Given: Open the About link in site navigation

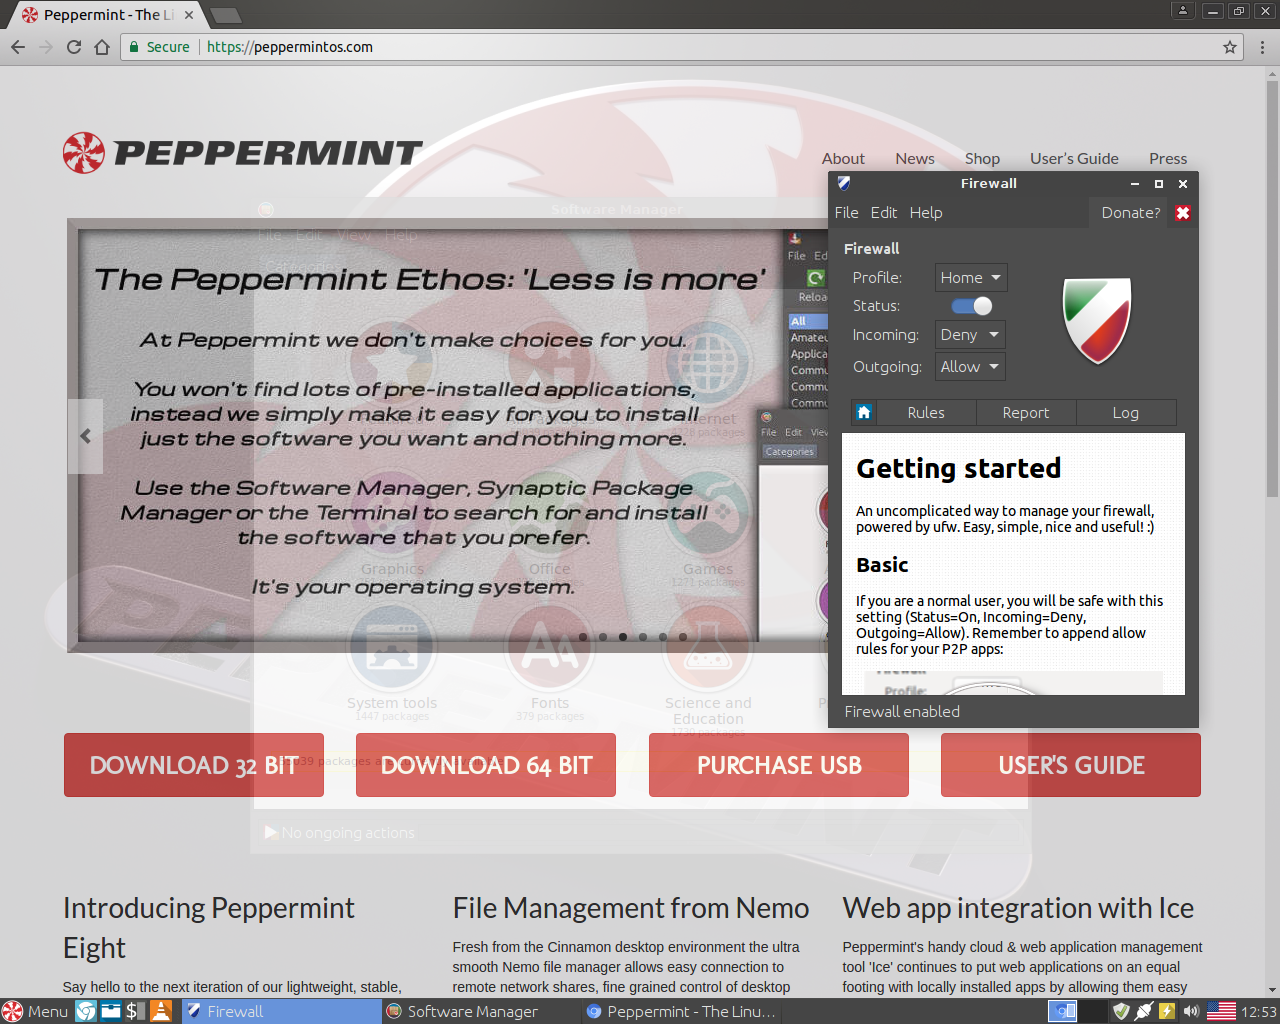Looking at the screenshot, I should [x=843, y=158].
